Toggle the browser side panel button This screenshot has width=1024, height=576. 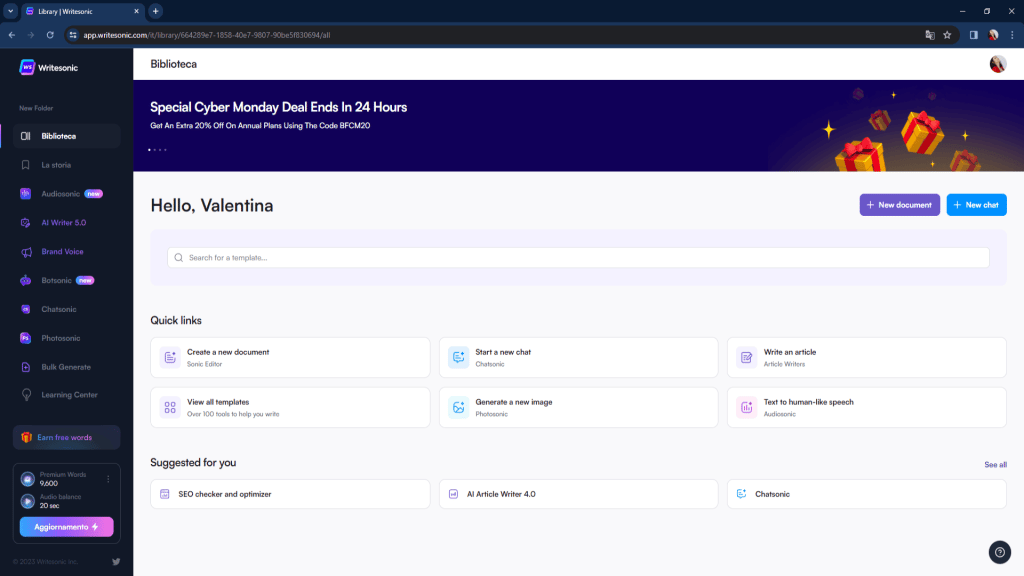973,35
